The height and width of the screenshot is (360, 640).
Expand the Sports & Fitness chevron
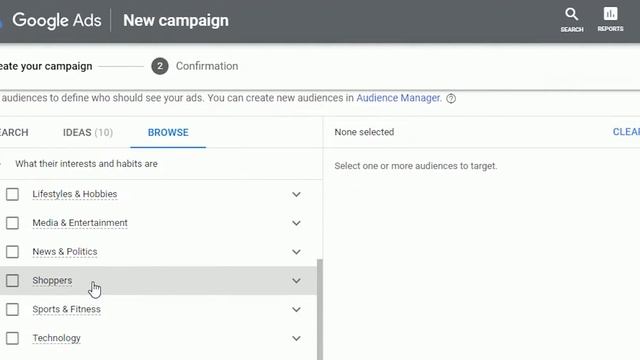pyautogui.click(x=296, y=309)
